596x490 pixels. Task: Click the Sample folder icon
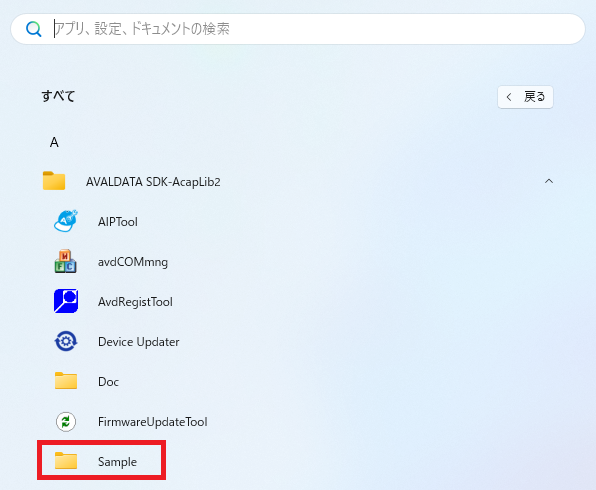tap(66, 460)
